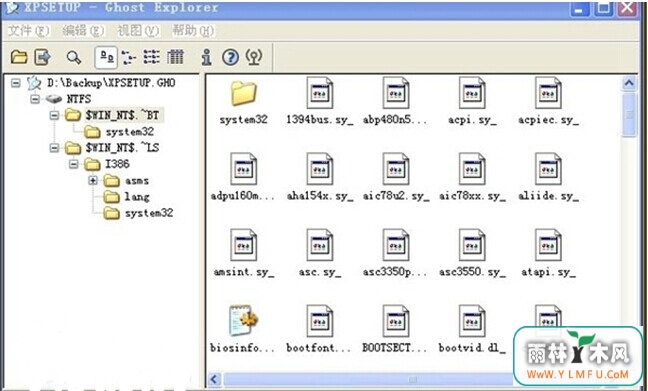The image size is (648, 391).
Task: Select D:\Backup\XPSETUP.GHO in the tree
Action: click(x=111, y=83)
